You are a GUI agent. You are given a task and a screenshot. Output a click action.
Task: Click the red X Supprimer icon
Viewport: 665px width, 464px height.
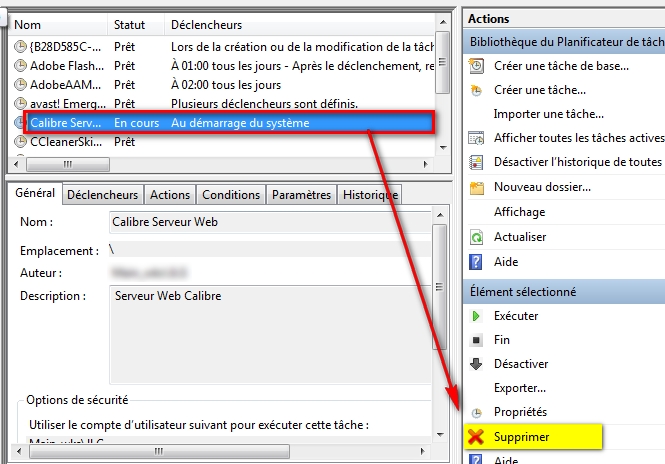pyautogui.click(x=476, y=437)
